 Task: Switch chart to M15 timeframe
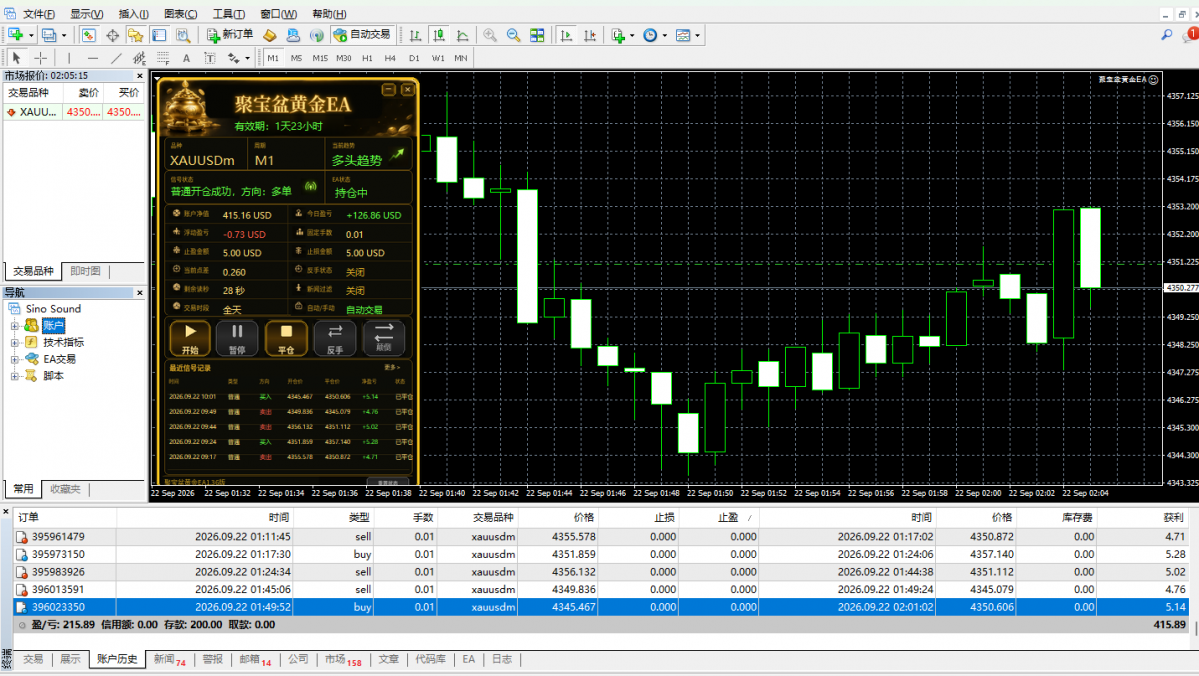point(320,58)
